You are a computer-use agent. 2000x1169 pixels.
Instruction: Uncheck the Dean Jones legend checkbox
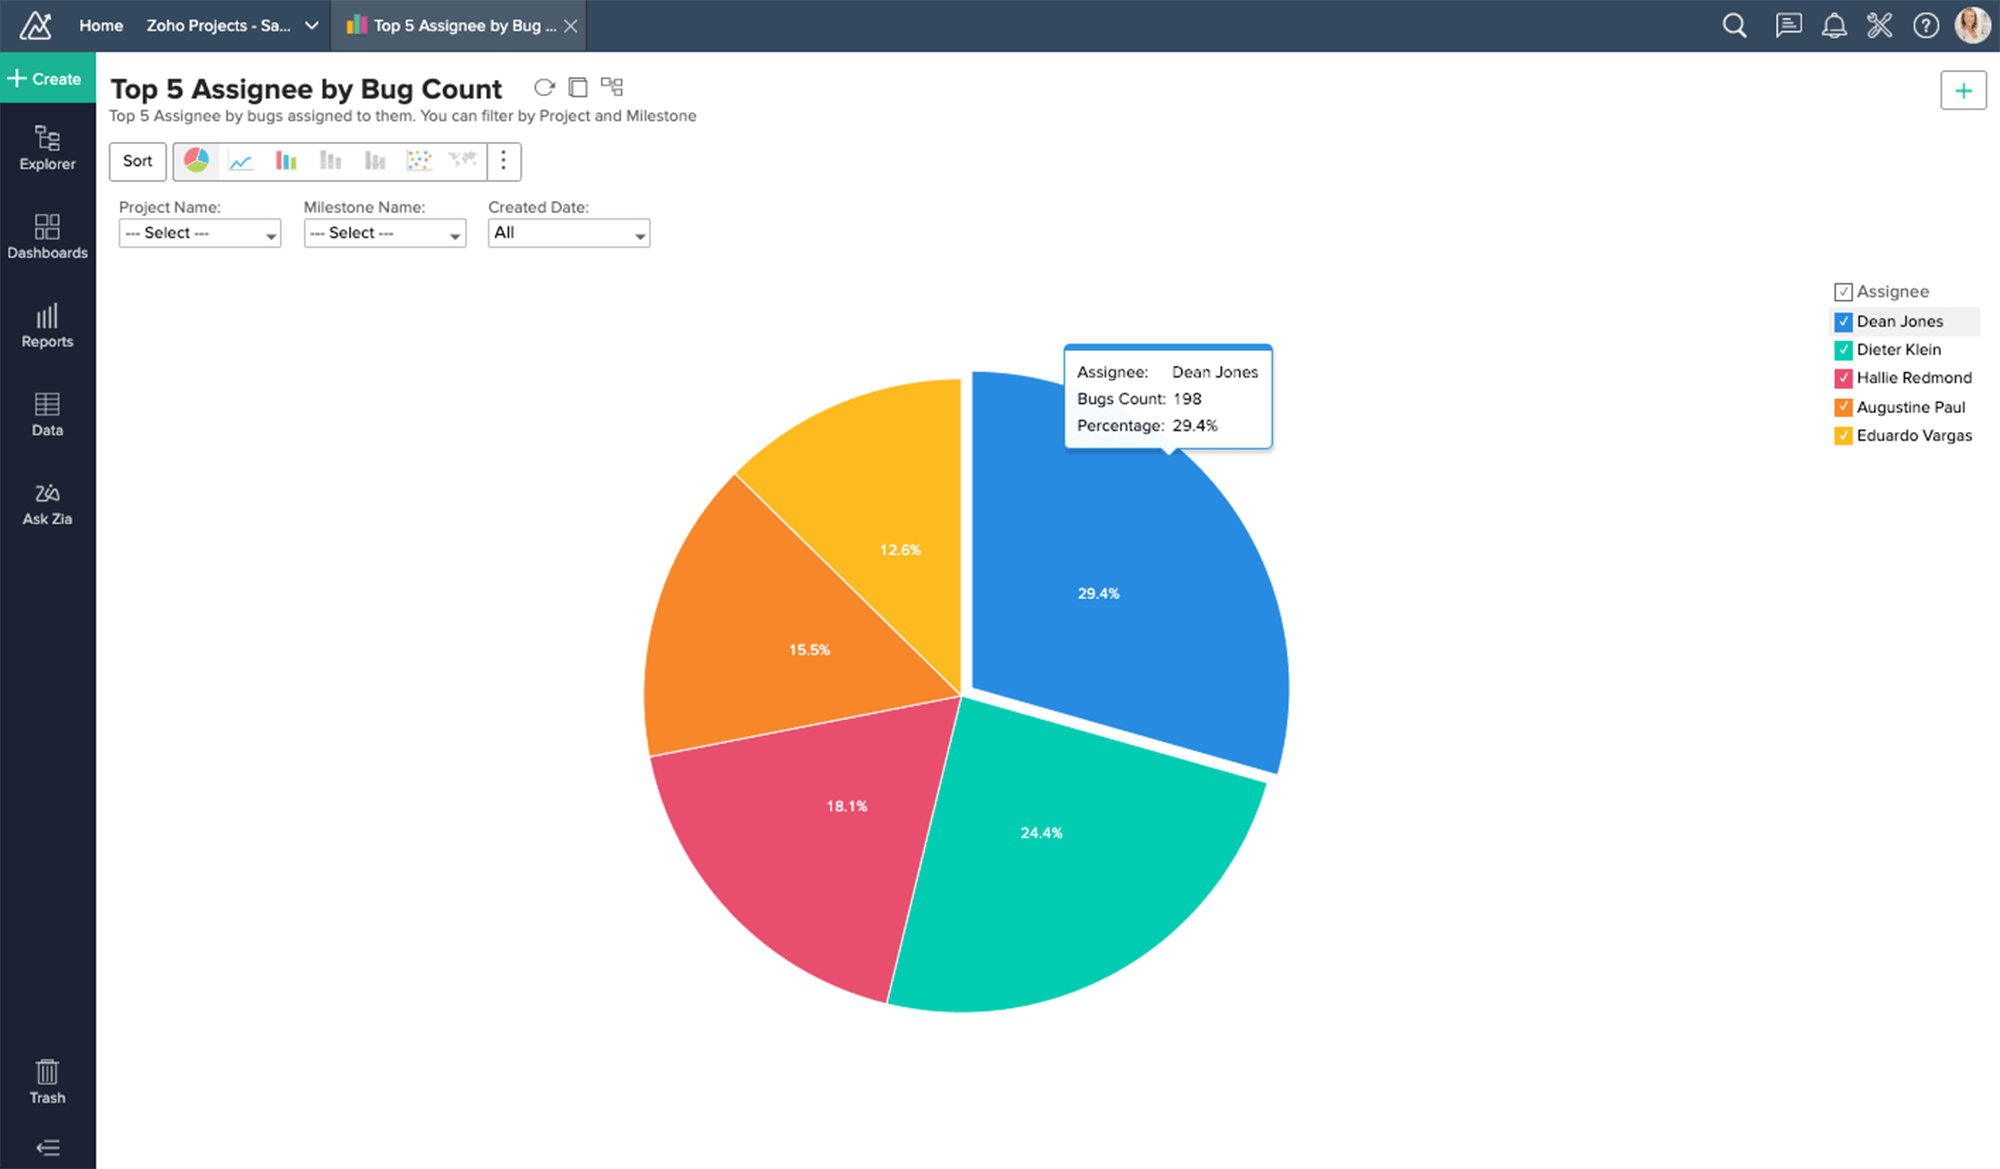(x=1843, y=322)
